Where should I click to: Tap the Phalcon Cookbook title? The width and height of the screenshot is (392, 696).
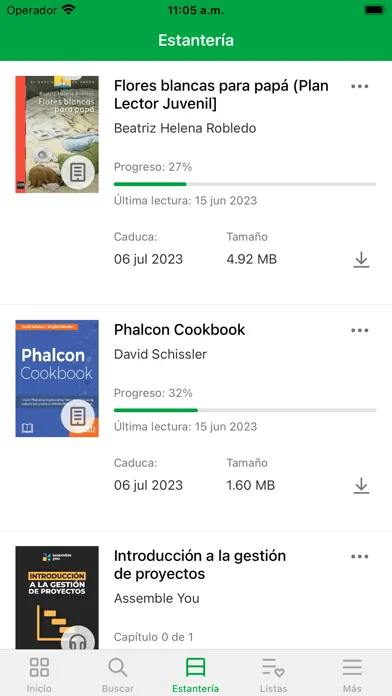point(179,330)
